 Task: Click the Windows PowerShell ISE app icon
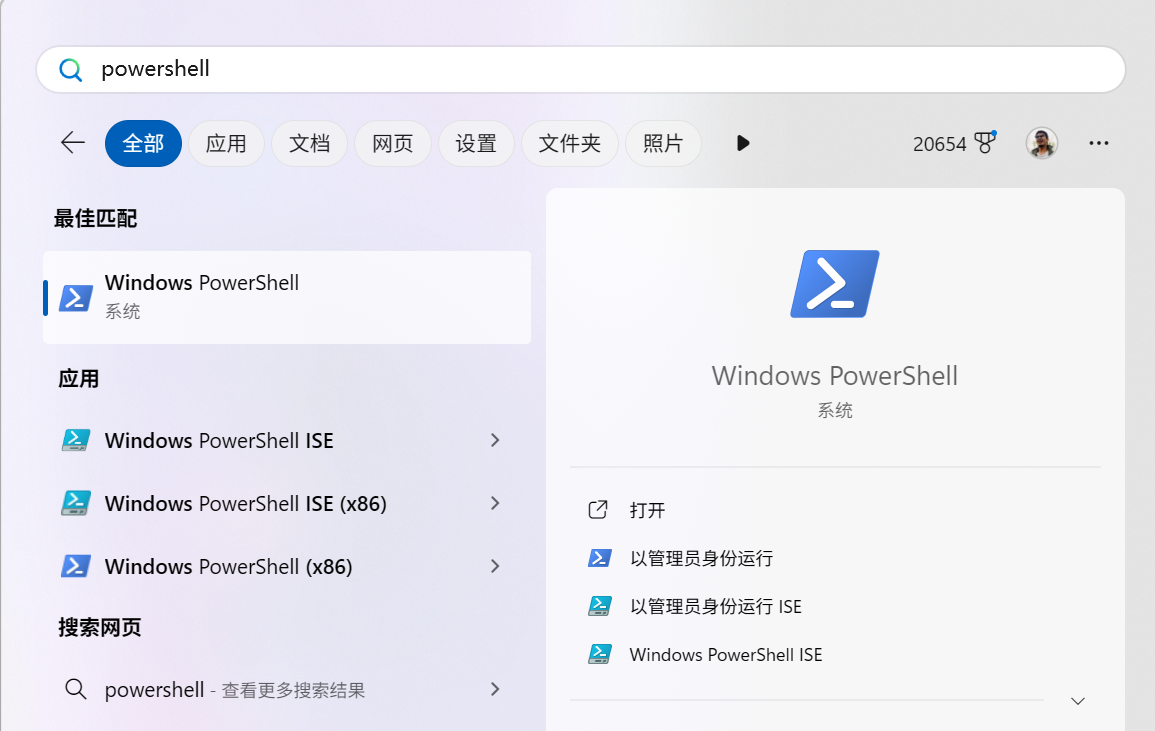76,440
